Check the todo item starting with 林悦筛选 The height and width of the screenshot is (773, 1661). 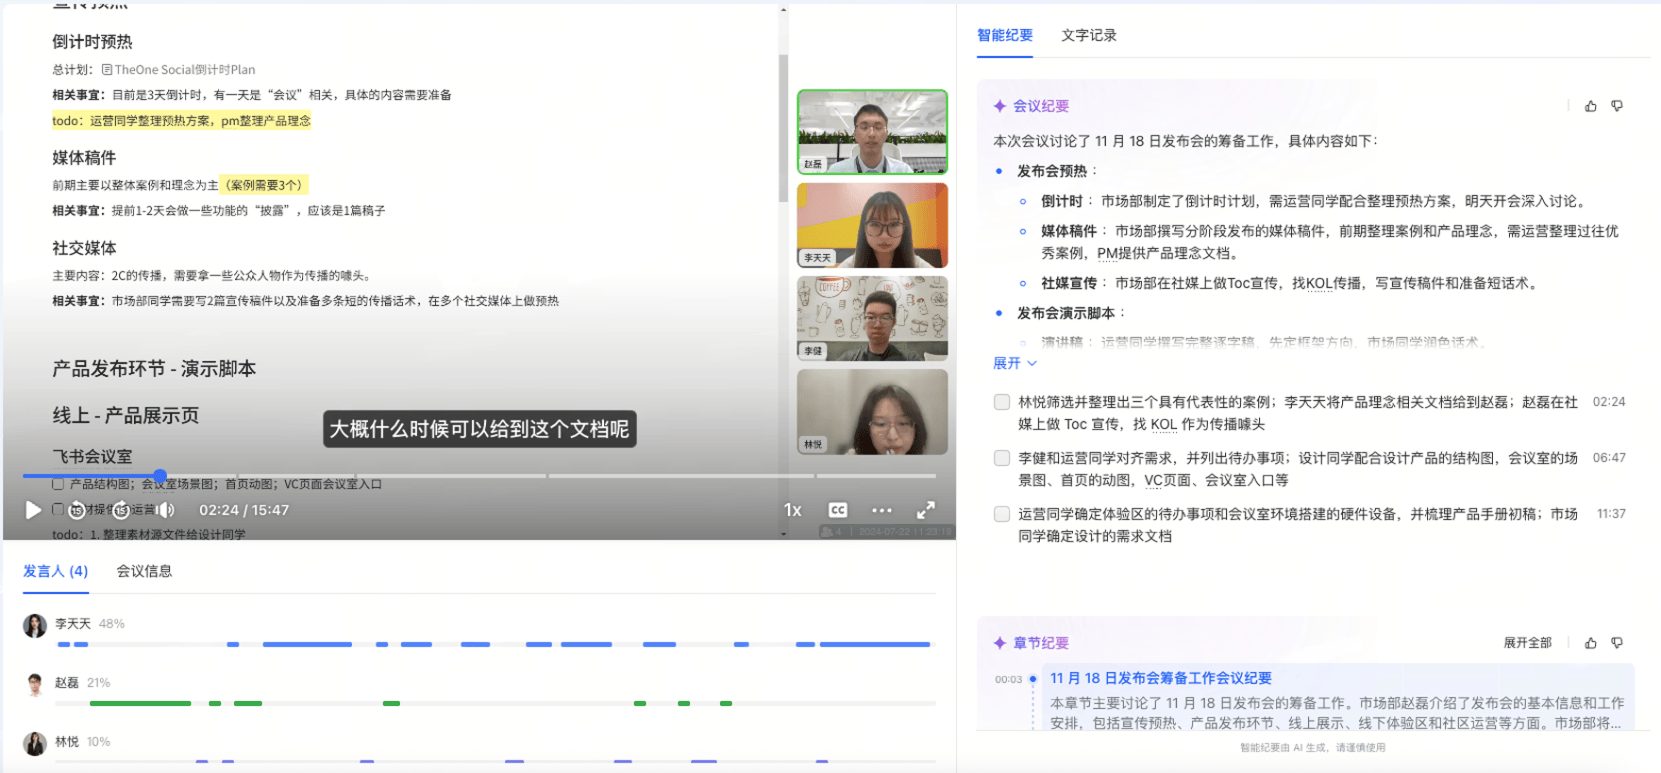(1001, 402)
